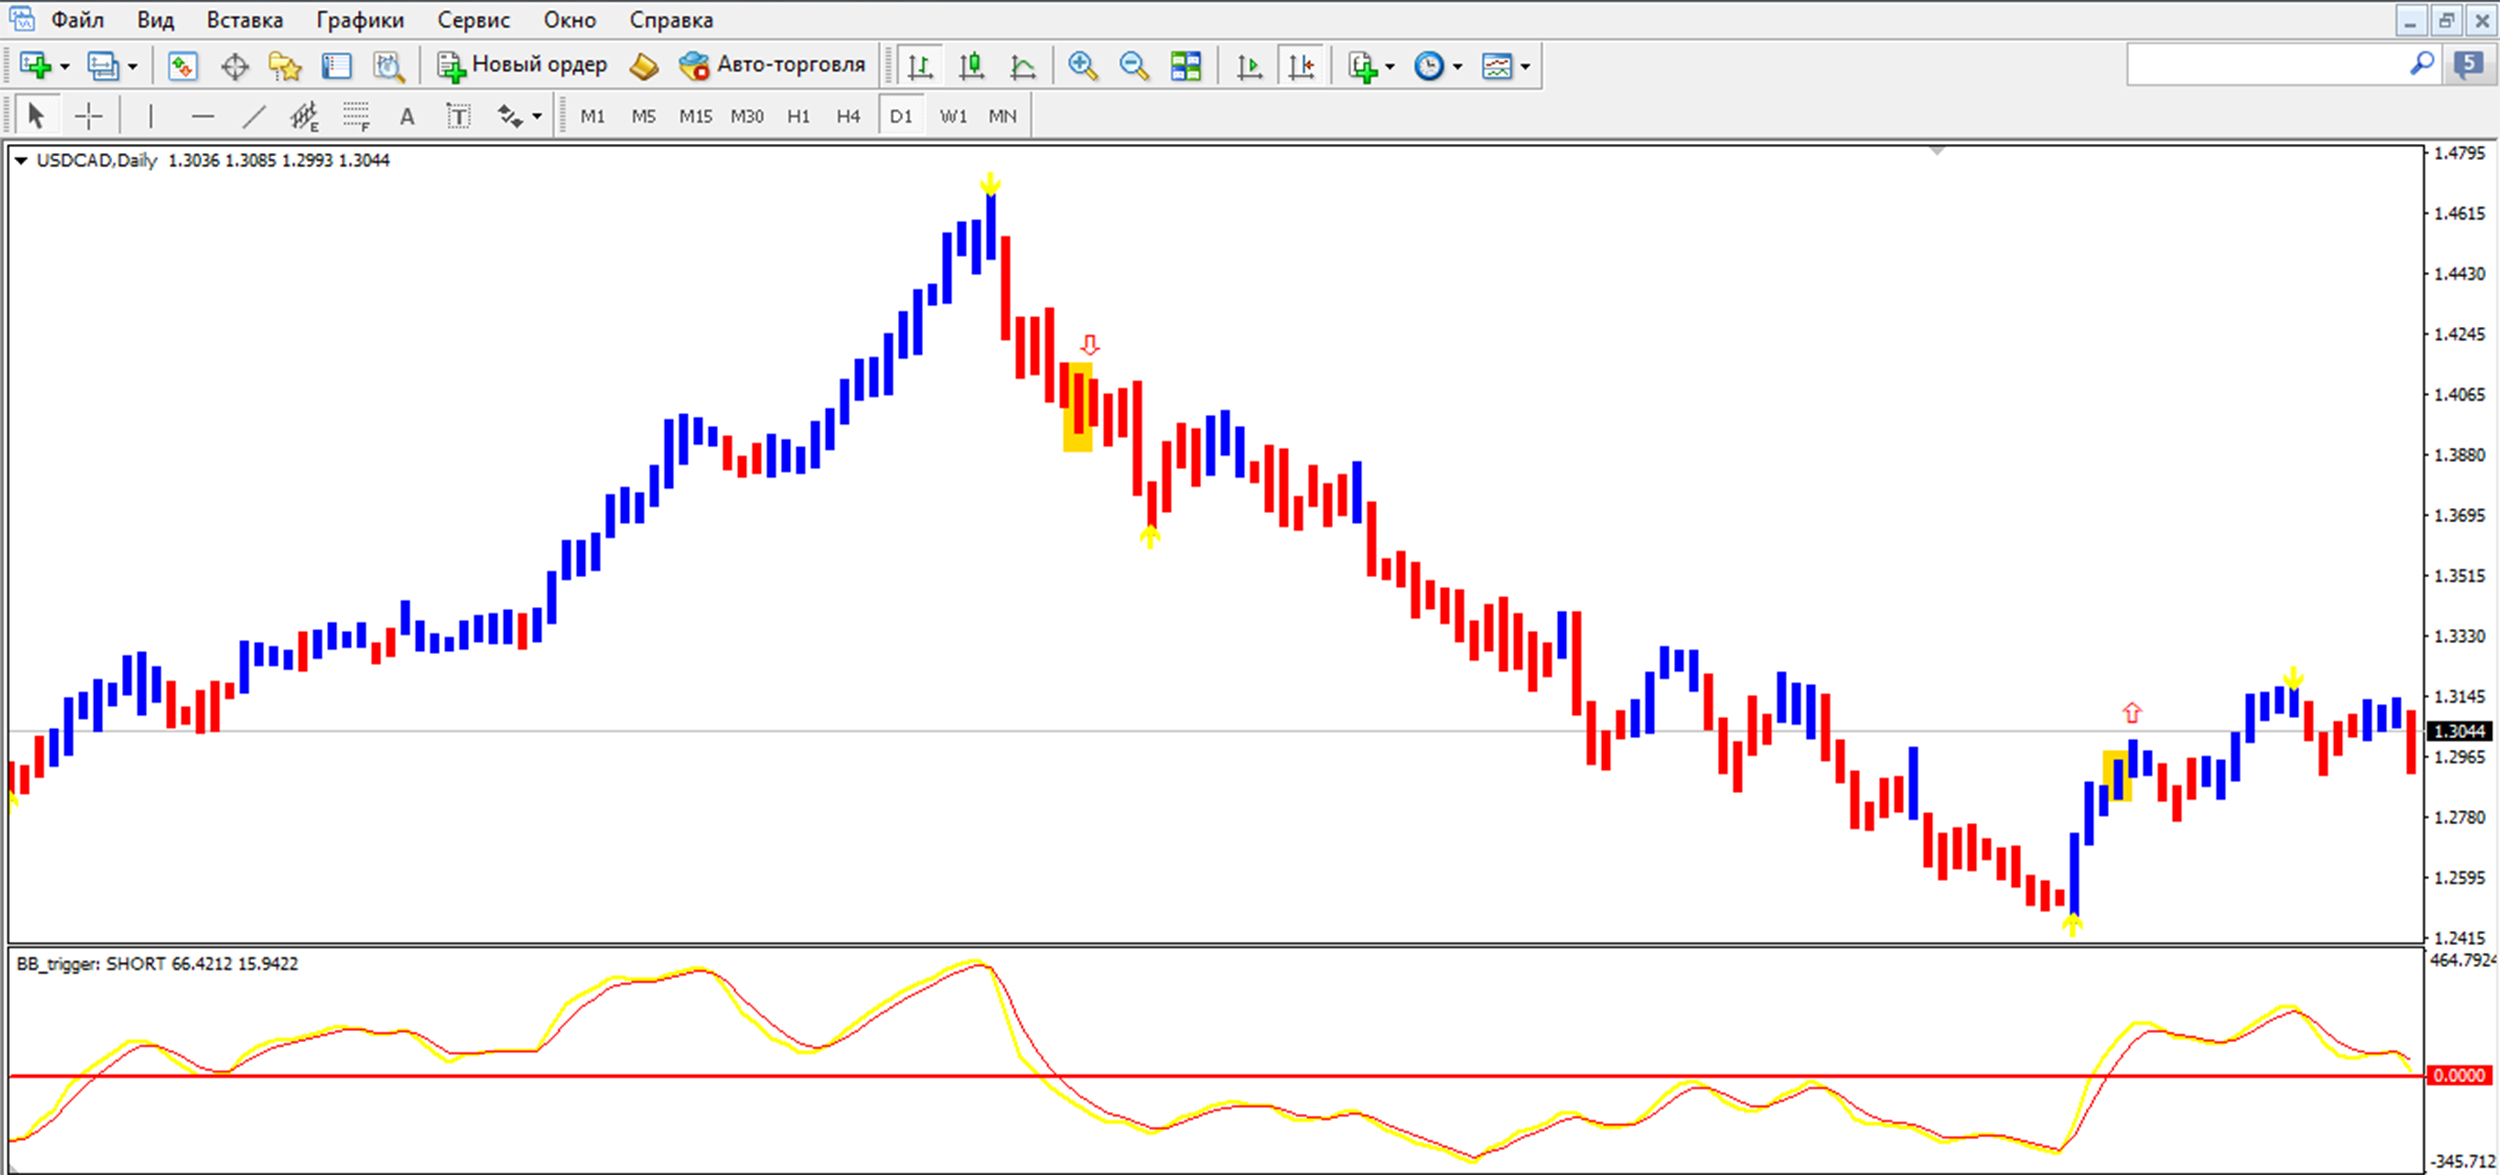
Task: Open the Profiles icon
Action: [103, 66]
